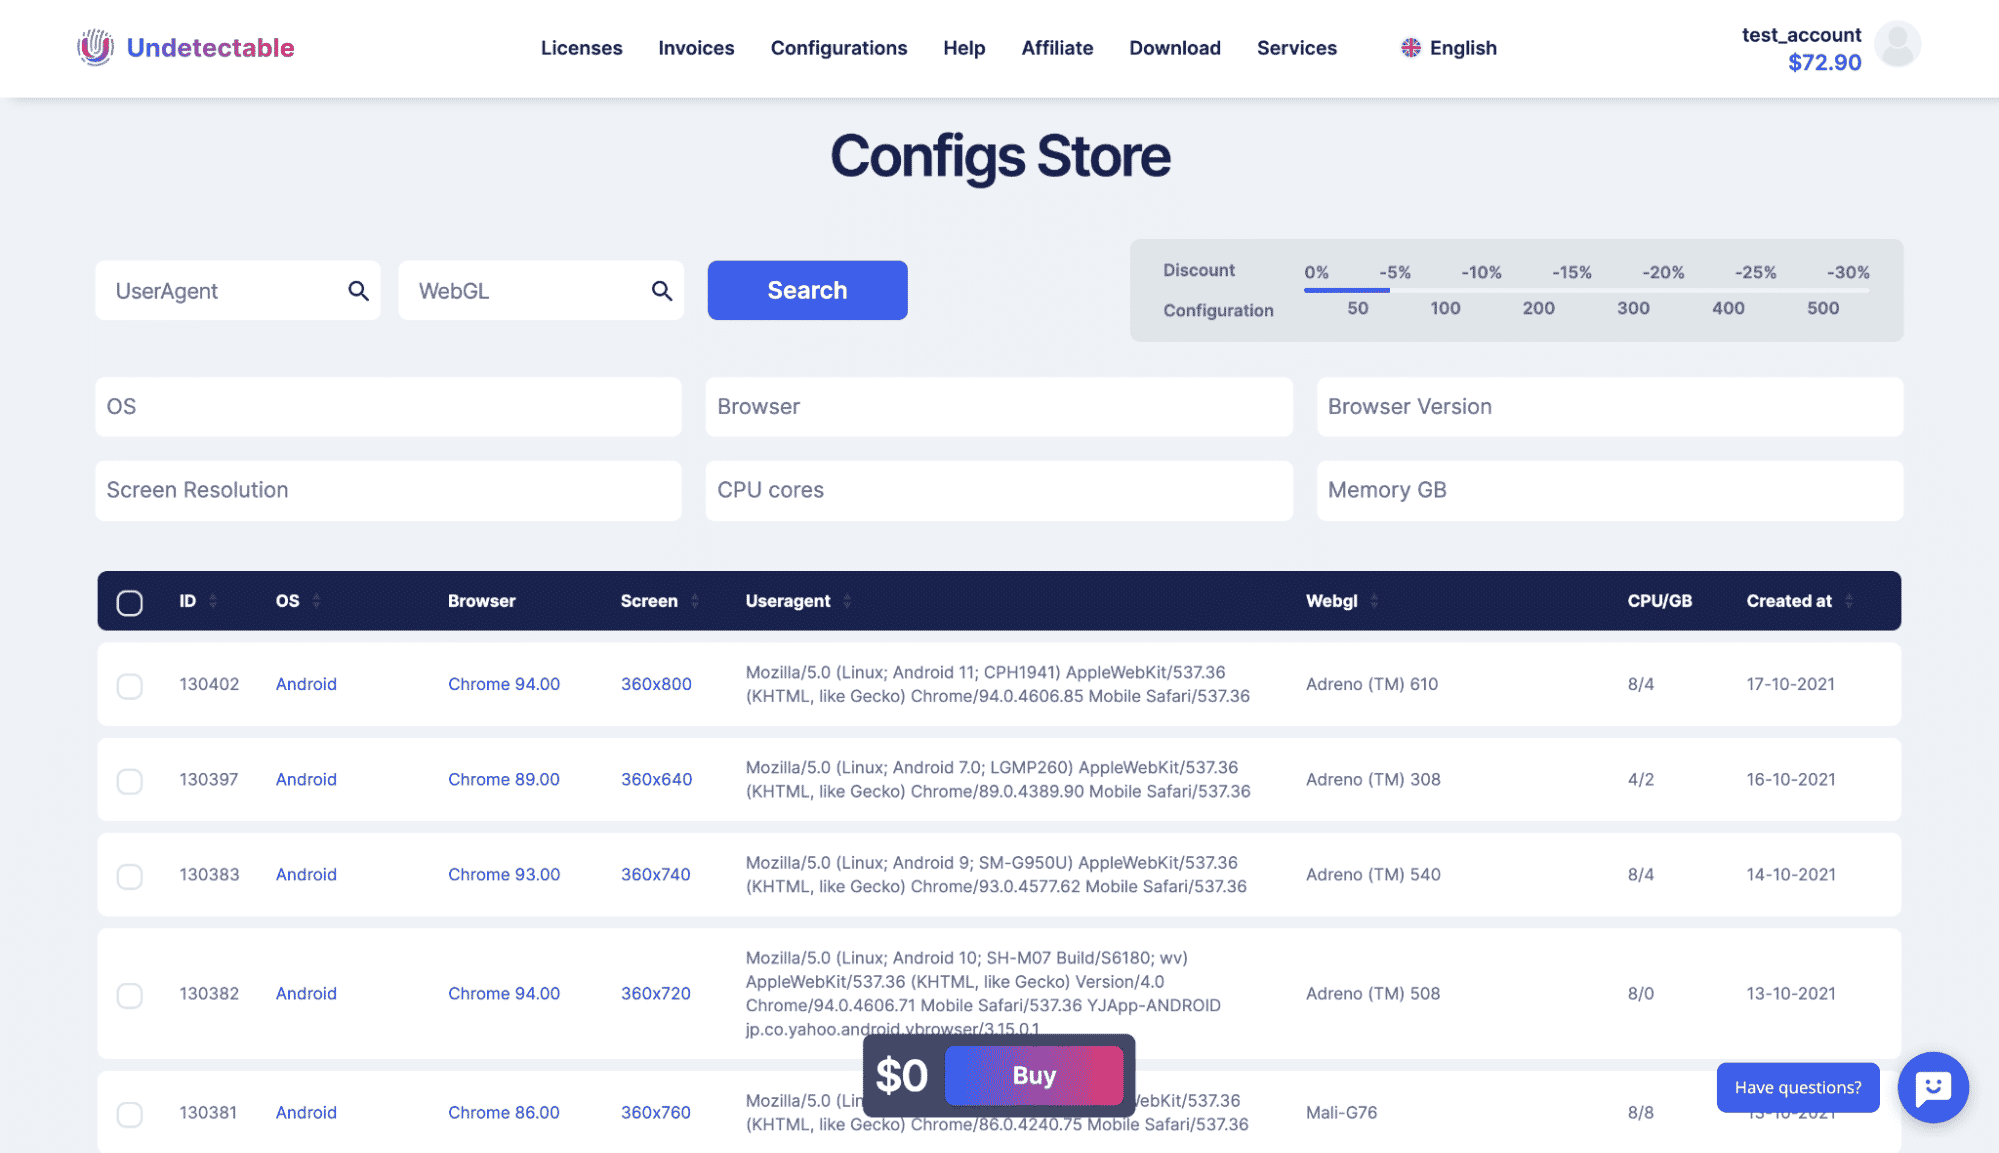Check the box for config 130382

tap(129, 995)
